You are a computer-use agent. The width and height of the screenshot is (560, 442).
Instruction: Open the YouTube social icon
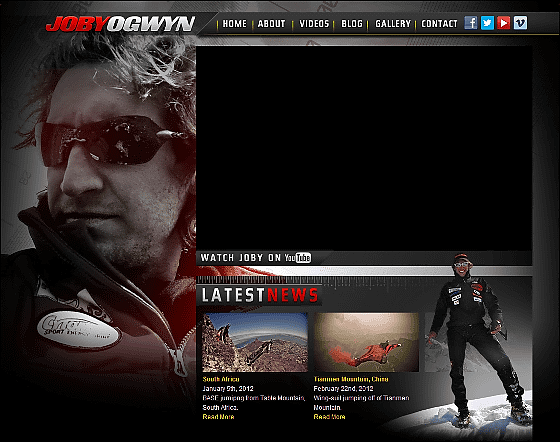[x=504, y=23]
